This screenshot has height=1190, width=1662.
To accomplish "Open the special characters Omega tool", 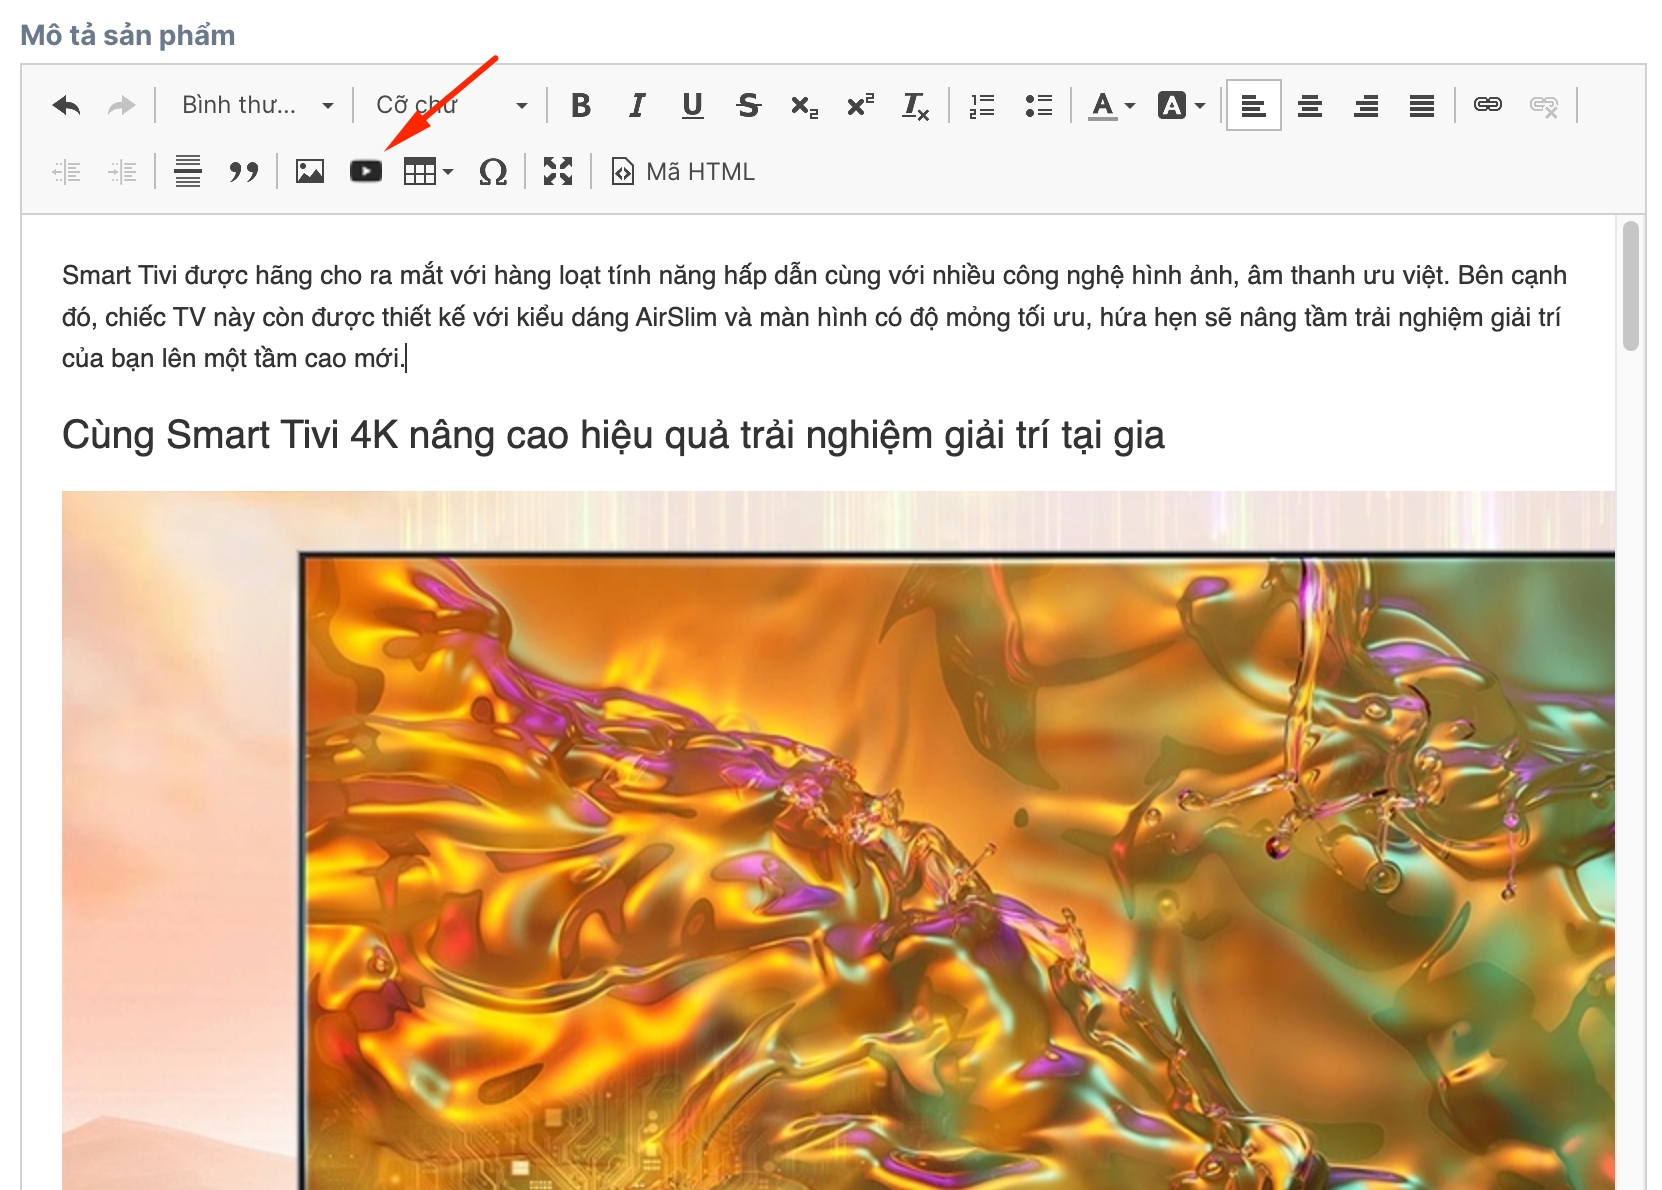I will click(x=493, y=172).
